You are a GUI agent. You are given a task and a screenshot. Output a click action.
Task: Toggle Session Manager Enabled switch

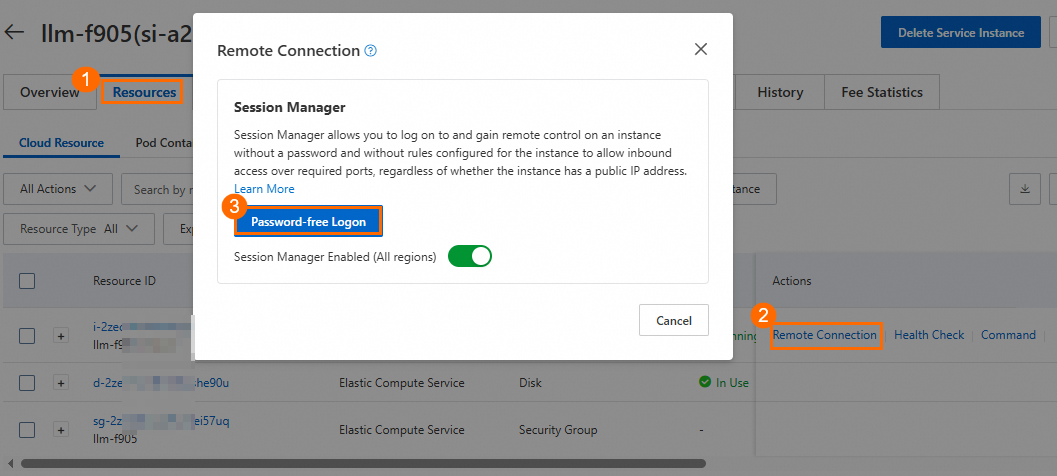470,257
